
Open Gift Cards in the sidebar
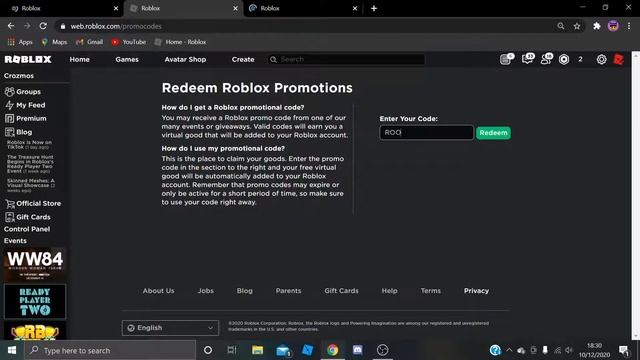pos(28,217)
